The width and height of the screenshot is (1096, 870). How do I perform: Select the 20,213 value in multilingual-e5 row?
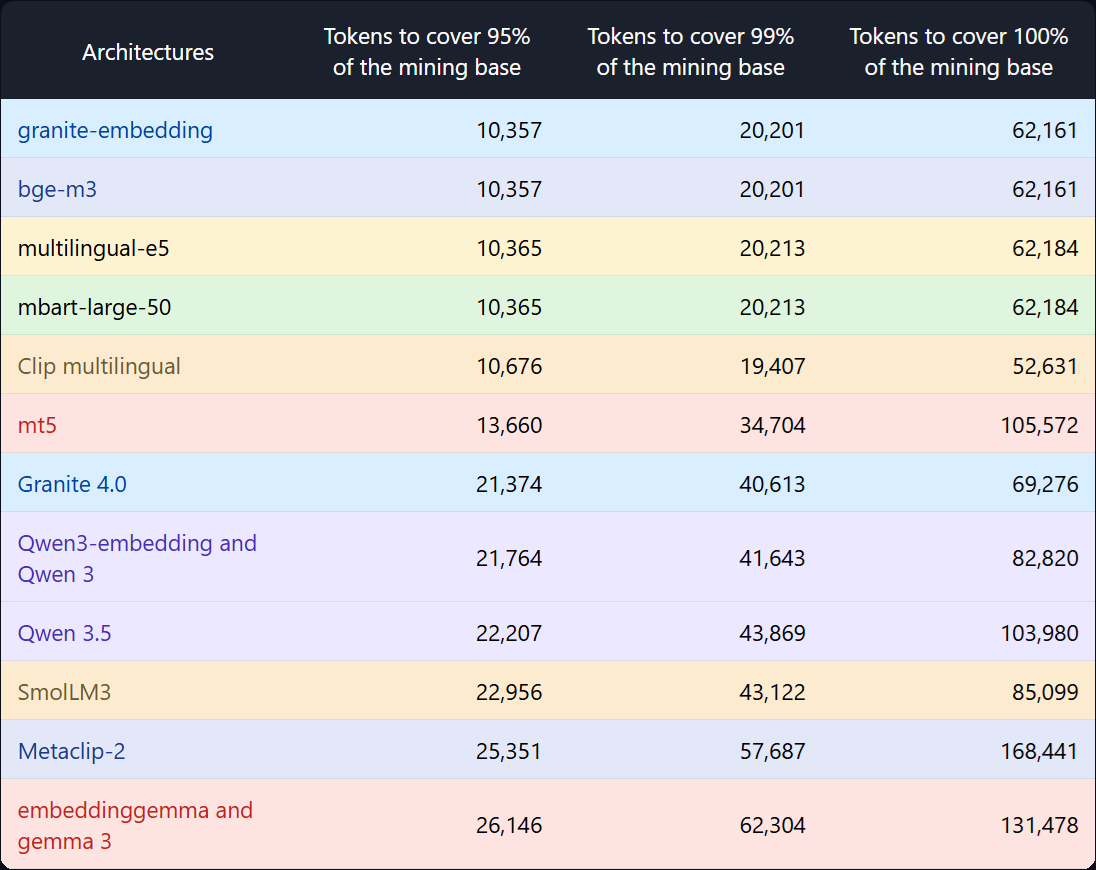click(772, 249)
